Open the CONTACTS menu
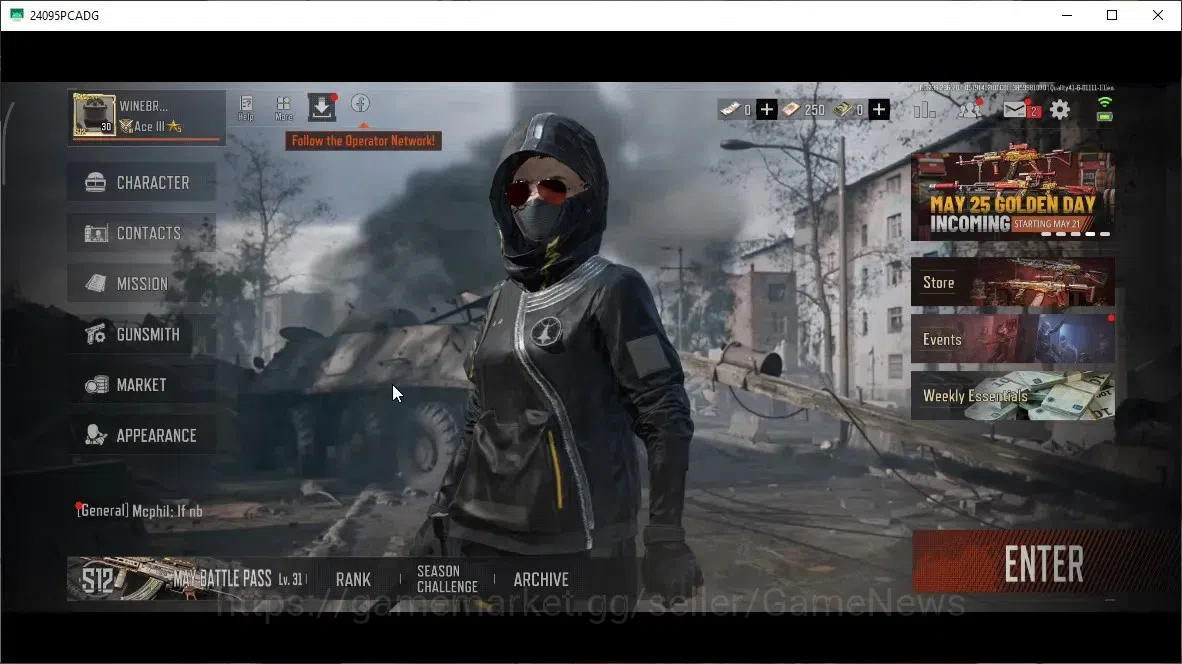The width and height of the screenshot is (1182, 664). click(142, 233)
